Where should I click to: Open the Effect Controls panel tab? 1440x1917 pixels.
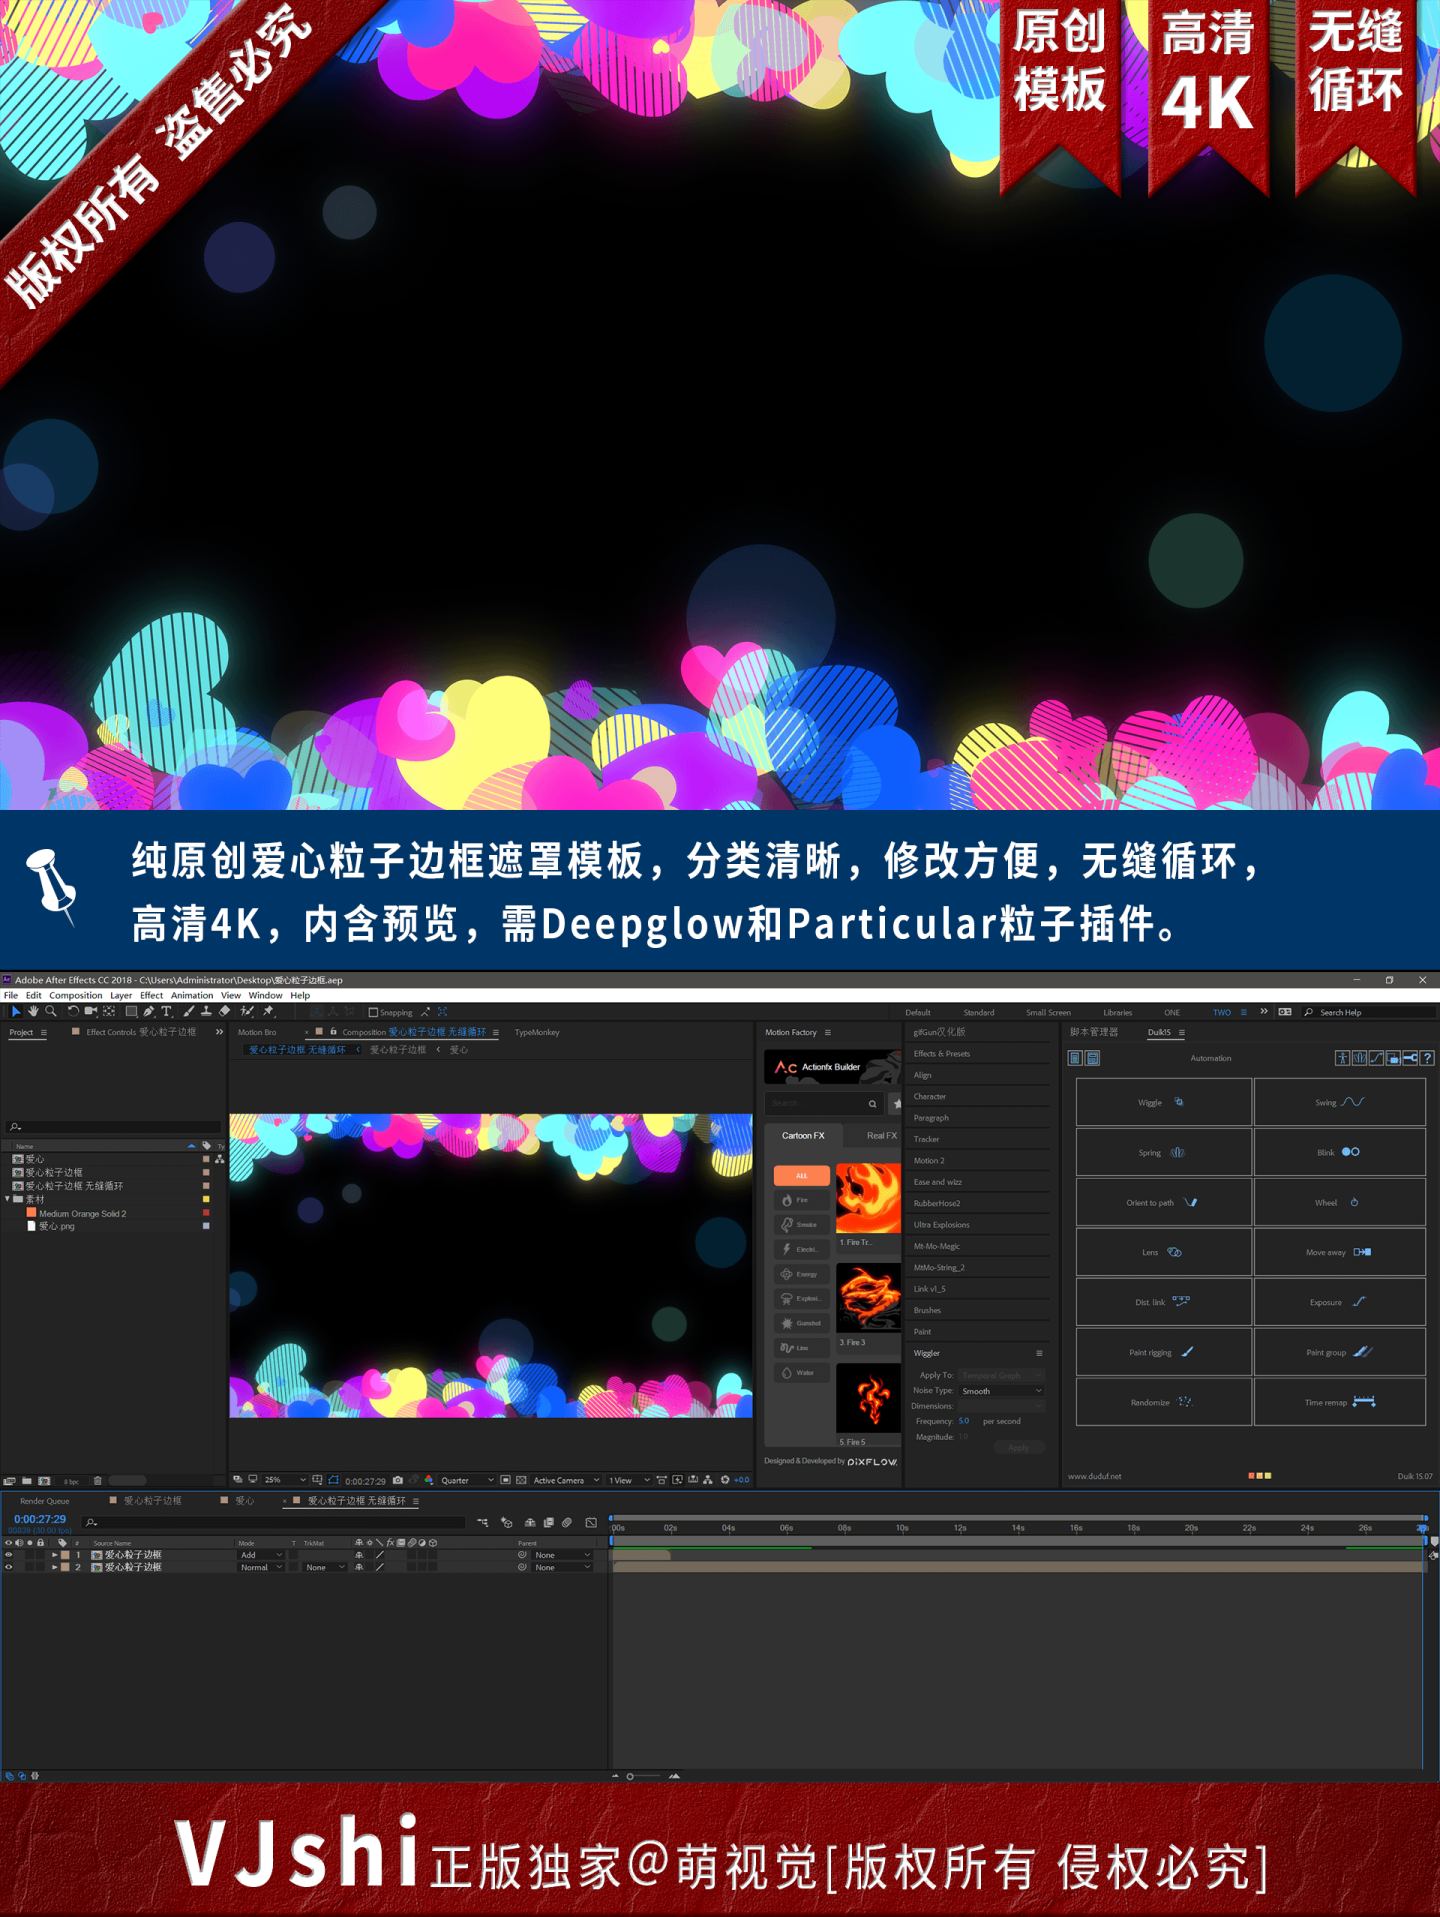141,1032
